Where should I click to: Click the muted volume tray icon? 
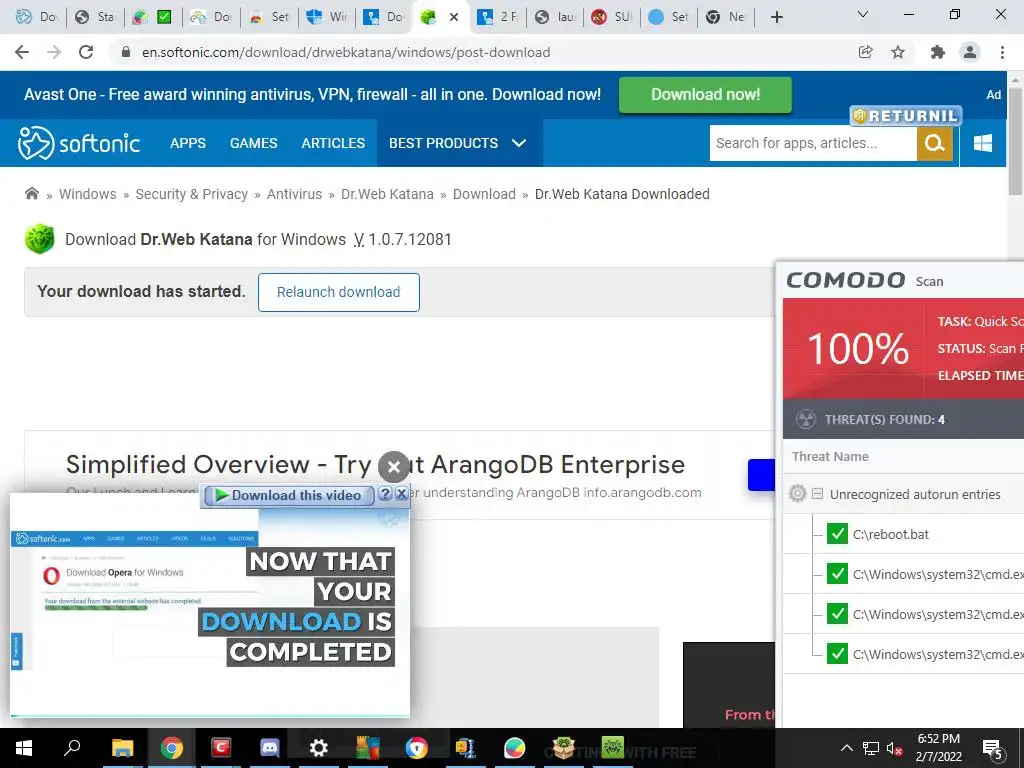(894, 748)
